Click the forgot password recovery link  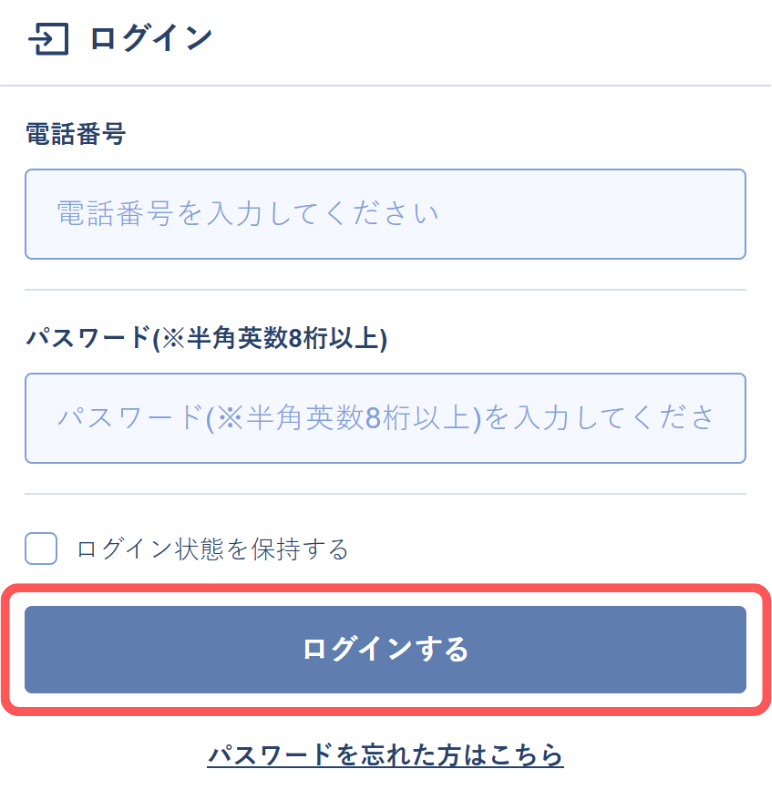coord(386,757)
